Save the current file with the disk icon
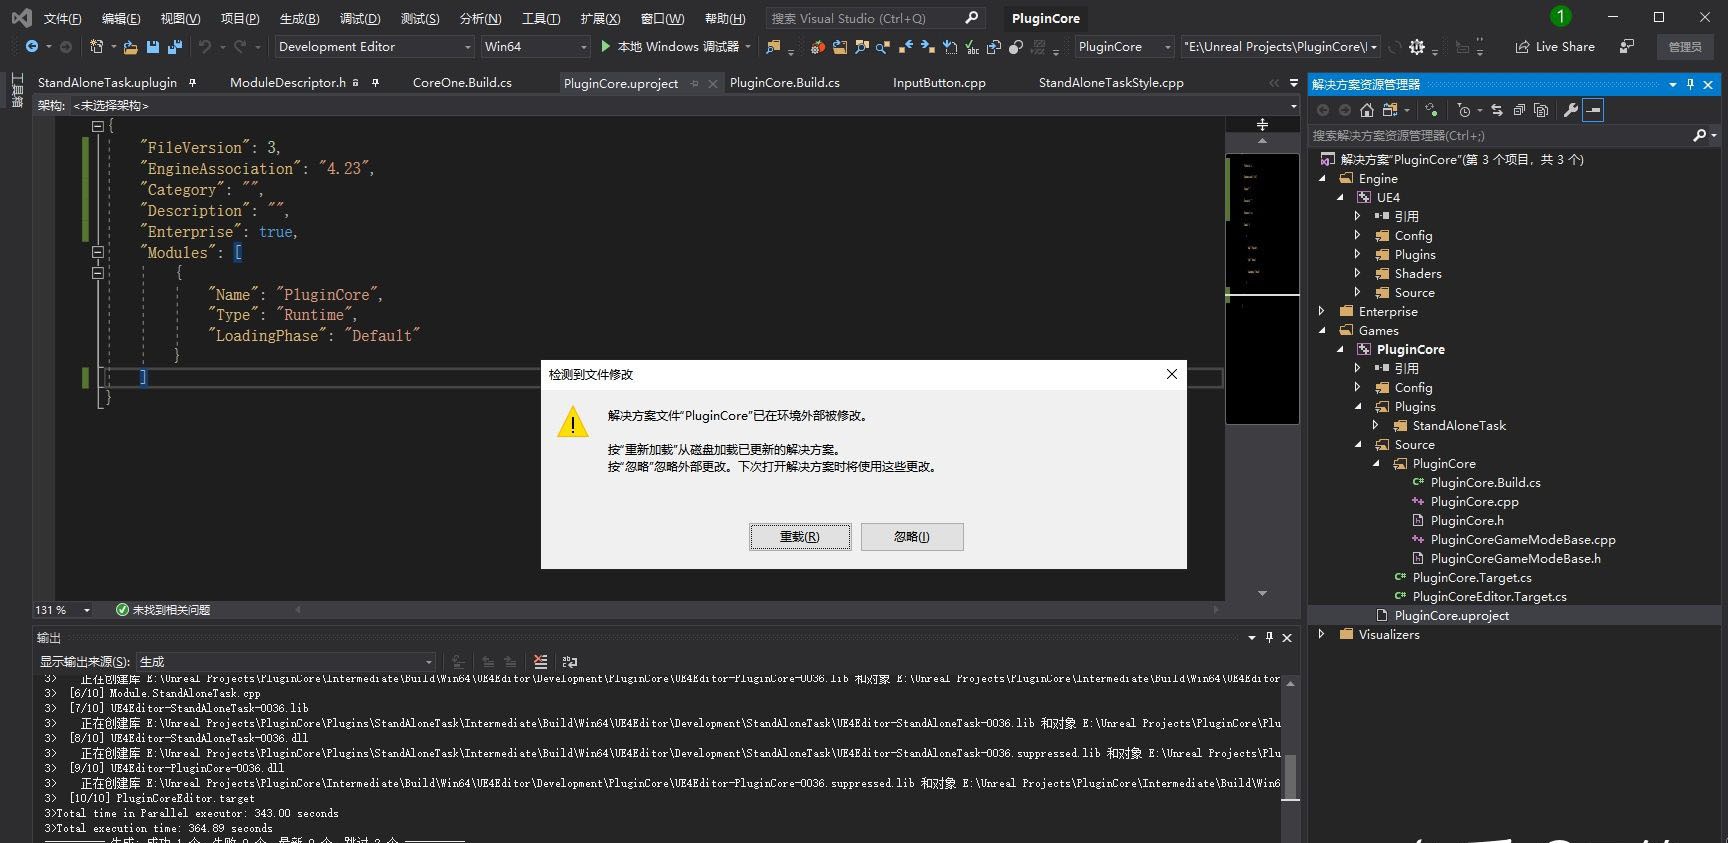The height and width of the screenshot is (843, 1728). [153, 47]
